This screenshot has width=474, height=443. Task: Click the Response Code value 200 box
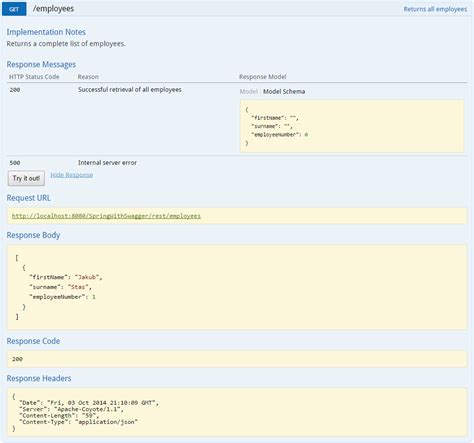tap(237, 359)
